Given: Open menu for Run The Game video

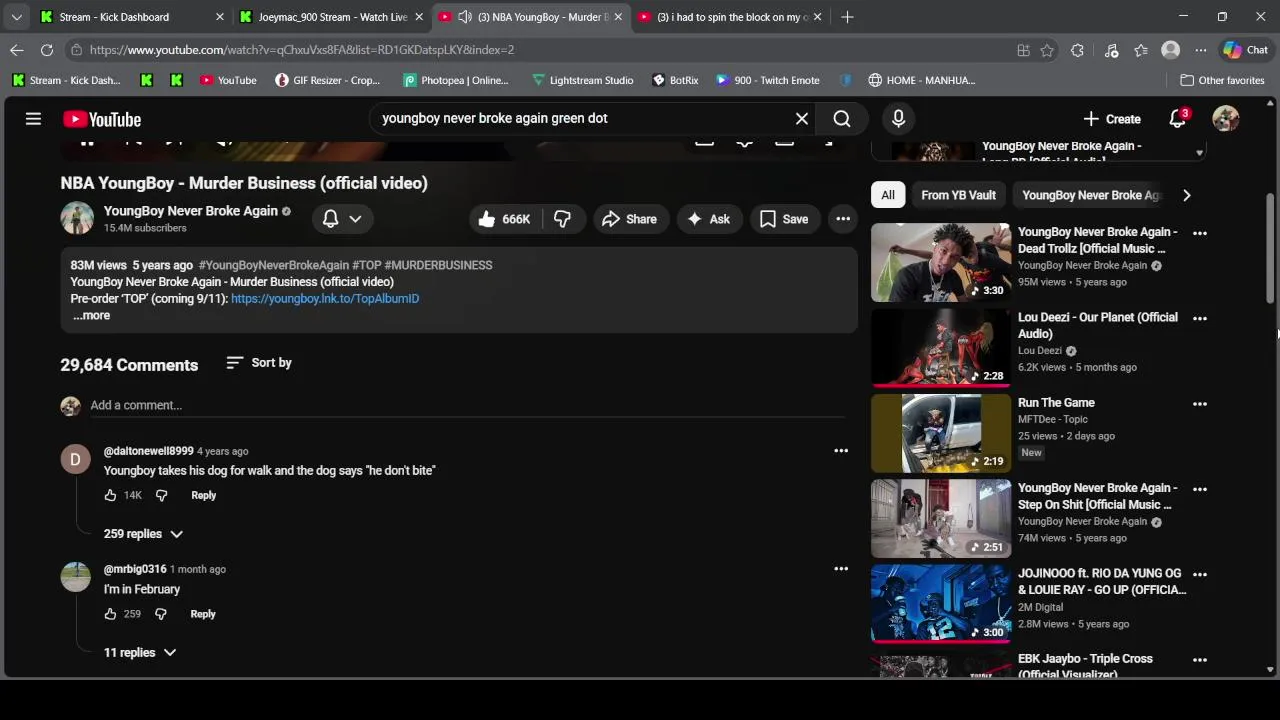Looking at the screenshot, I should 1200,404.
